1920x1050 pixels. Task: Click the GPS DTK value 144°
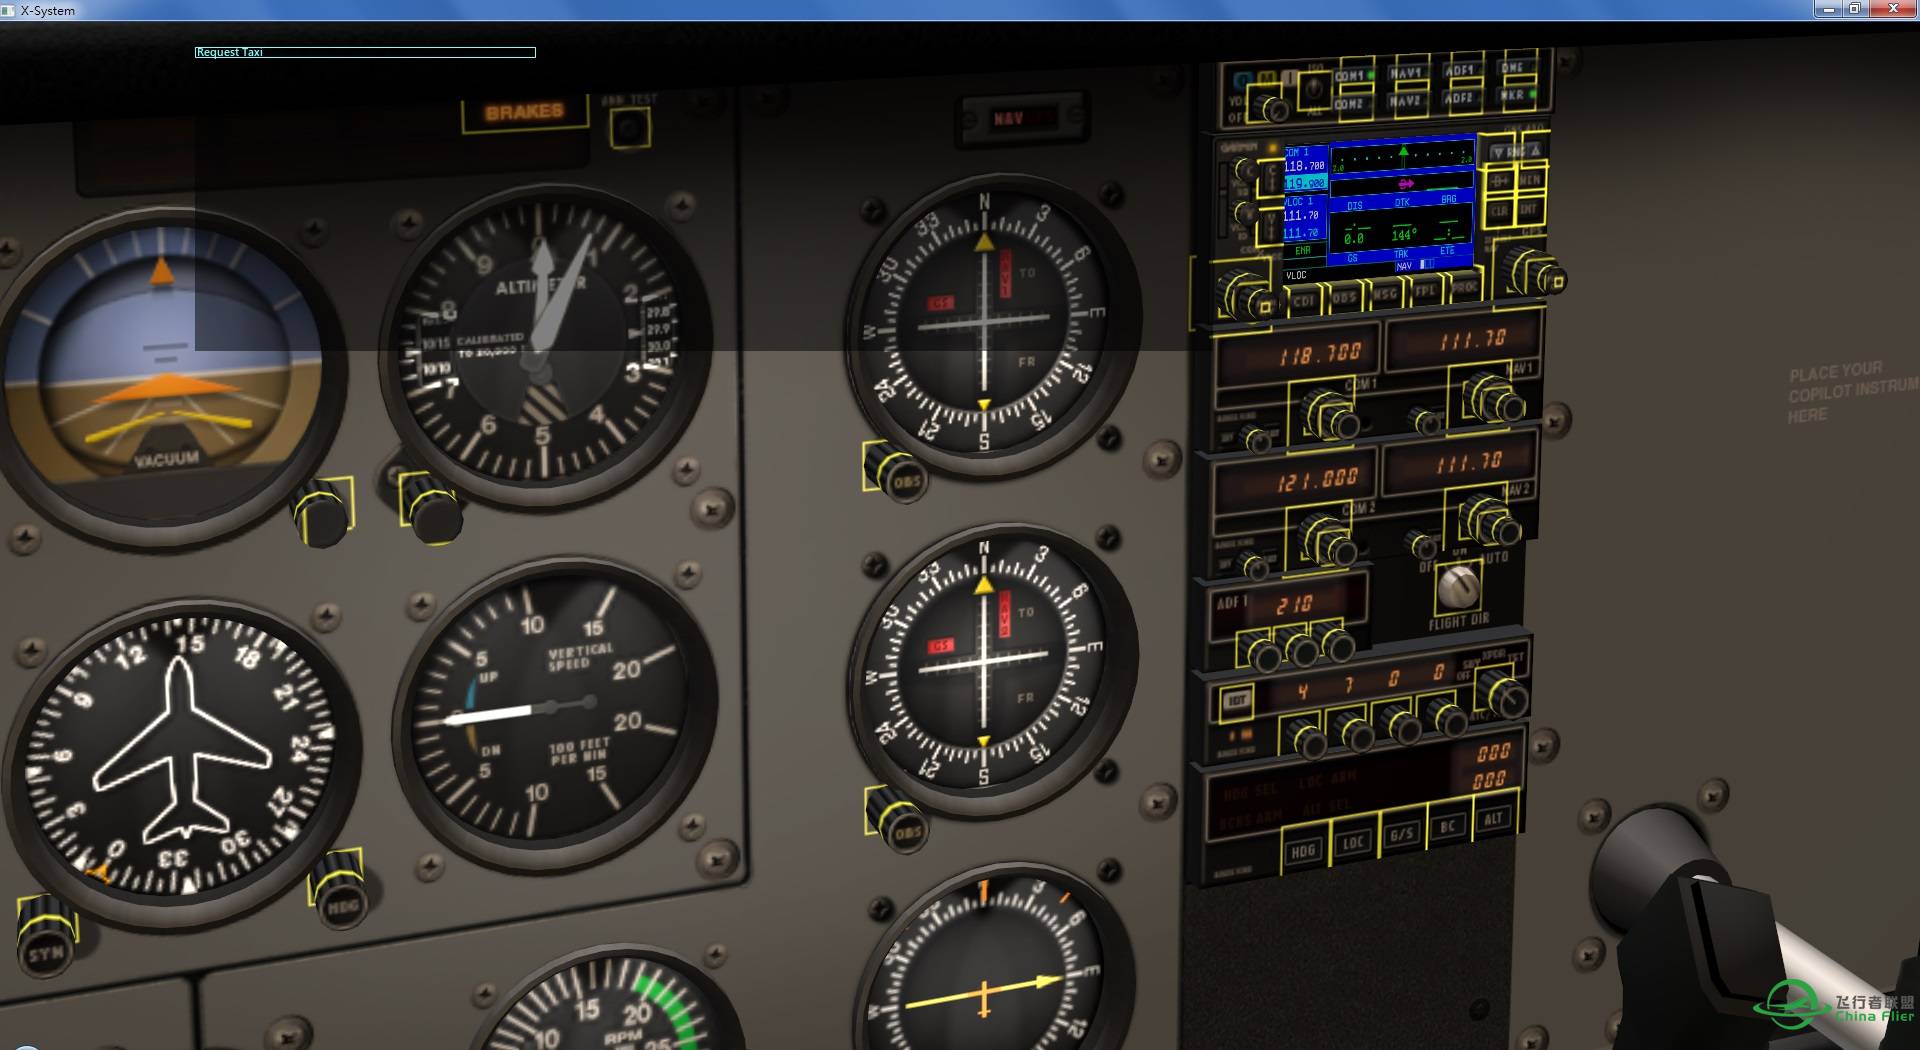point(1404,235)
